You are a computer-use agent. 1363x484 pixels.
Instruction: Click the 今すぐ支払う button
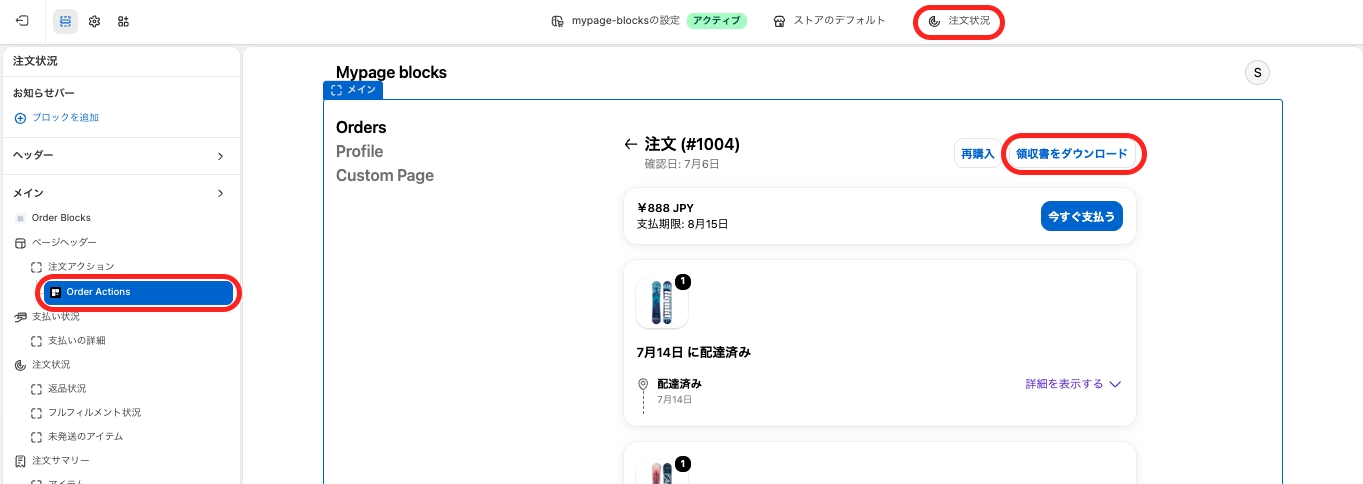tap(1081, 216)
